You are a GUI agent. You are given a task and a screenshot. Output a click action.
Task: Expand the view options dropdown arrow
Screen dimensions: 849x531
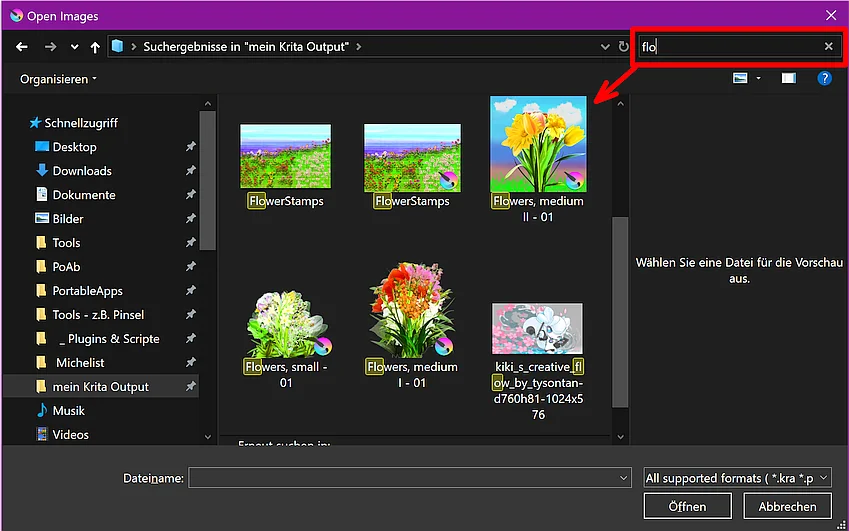758,78
